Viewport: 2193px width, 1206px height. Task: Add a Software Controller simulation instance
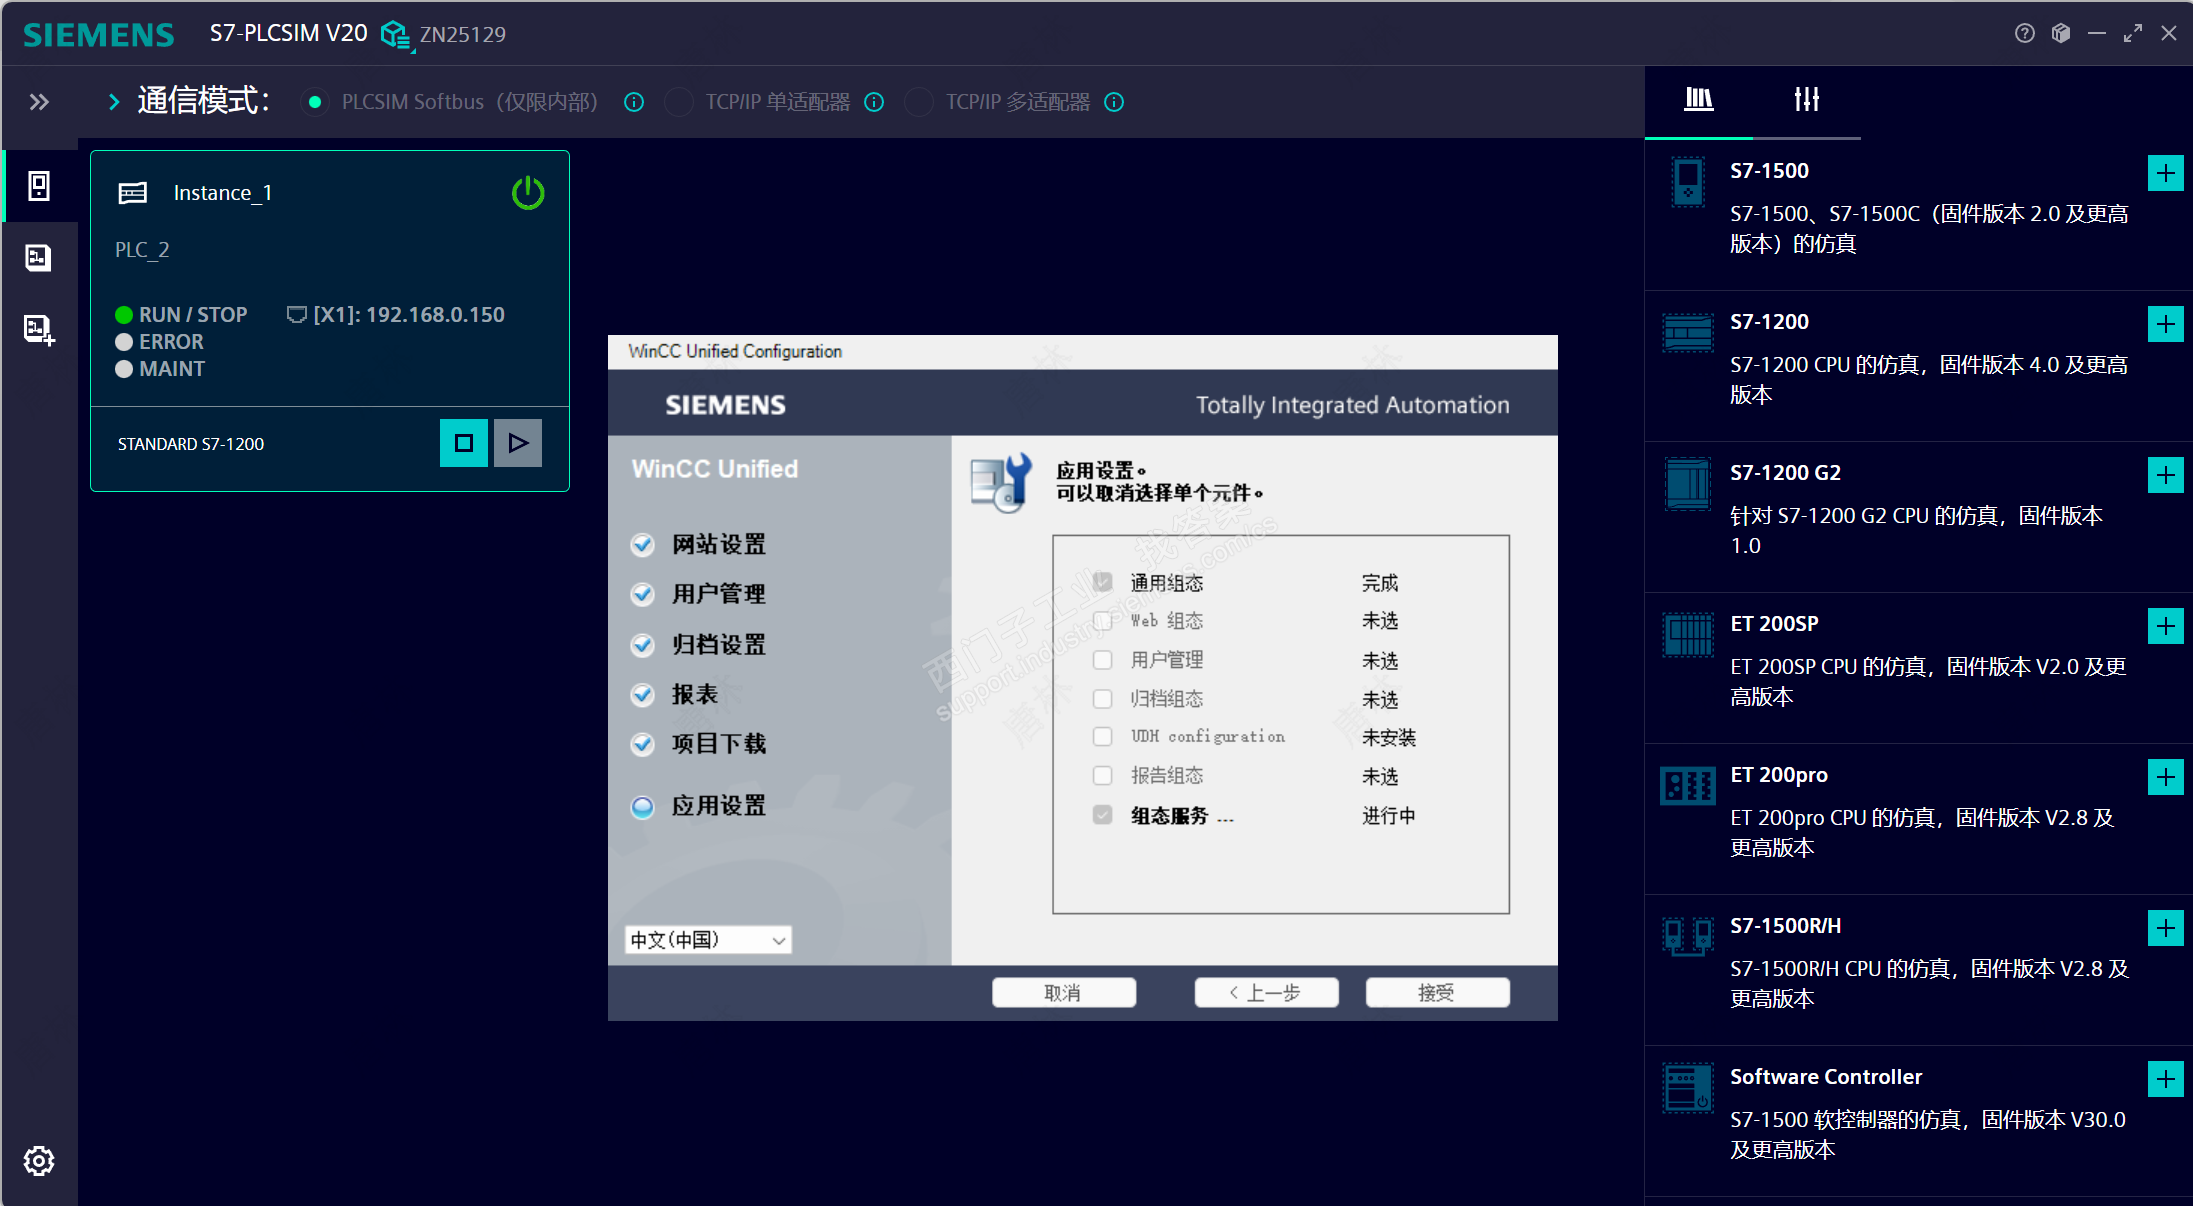2165,1079
